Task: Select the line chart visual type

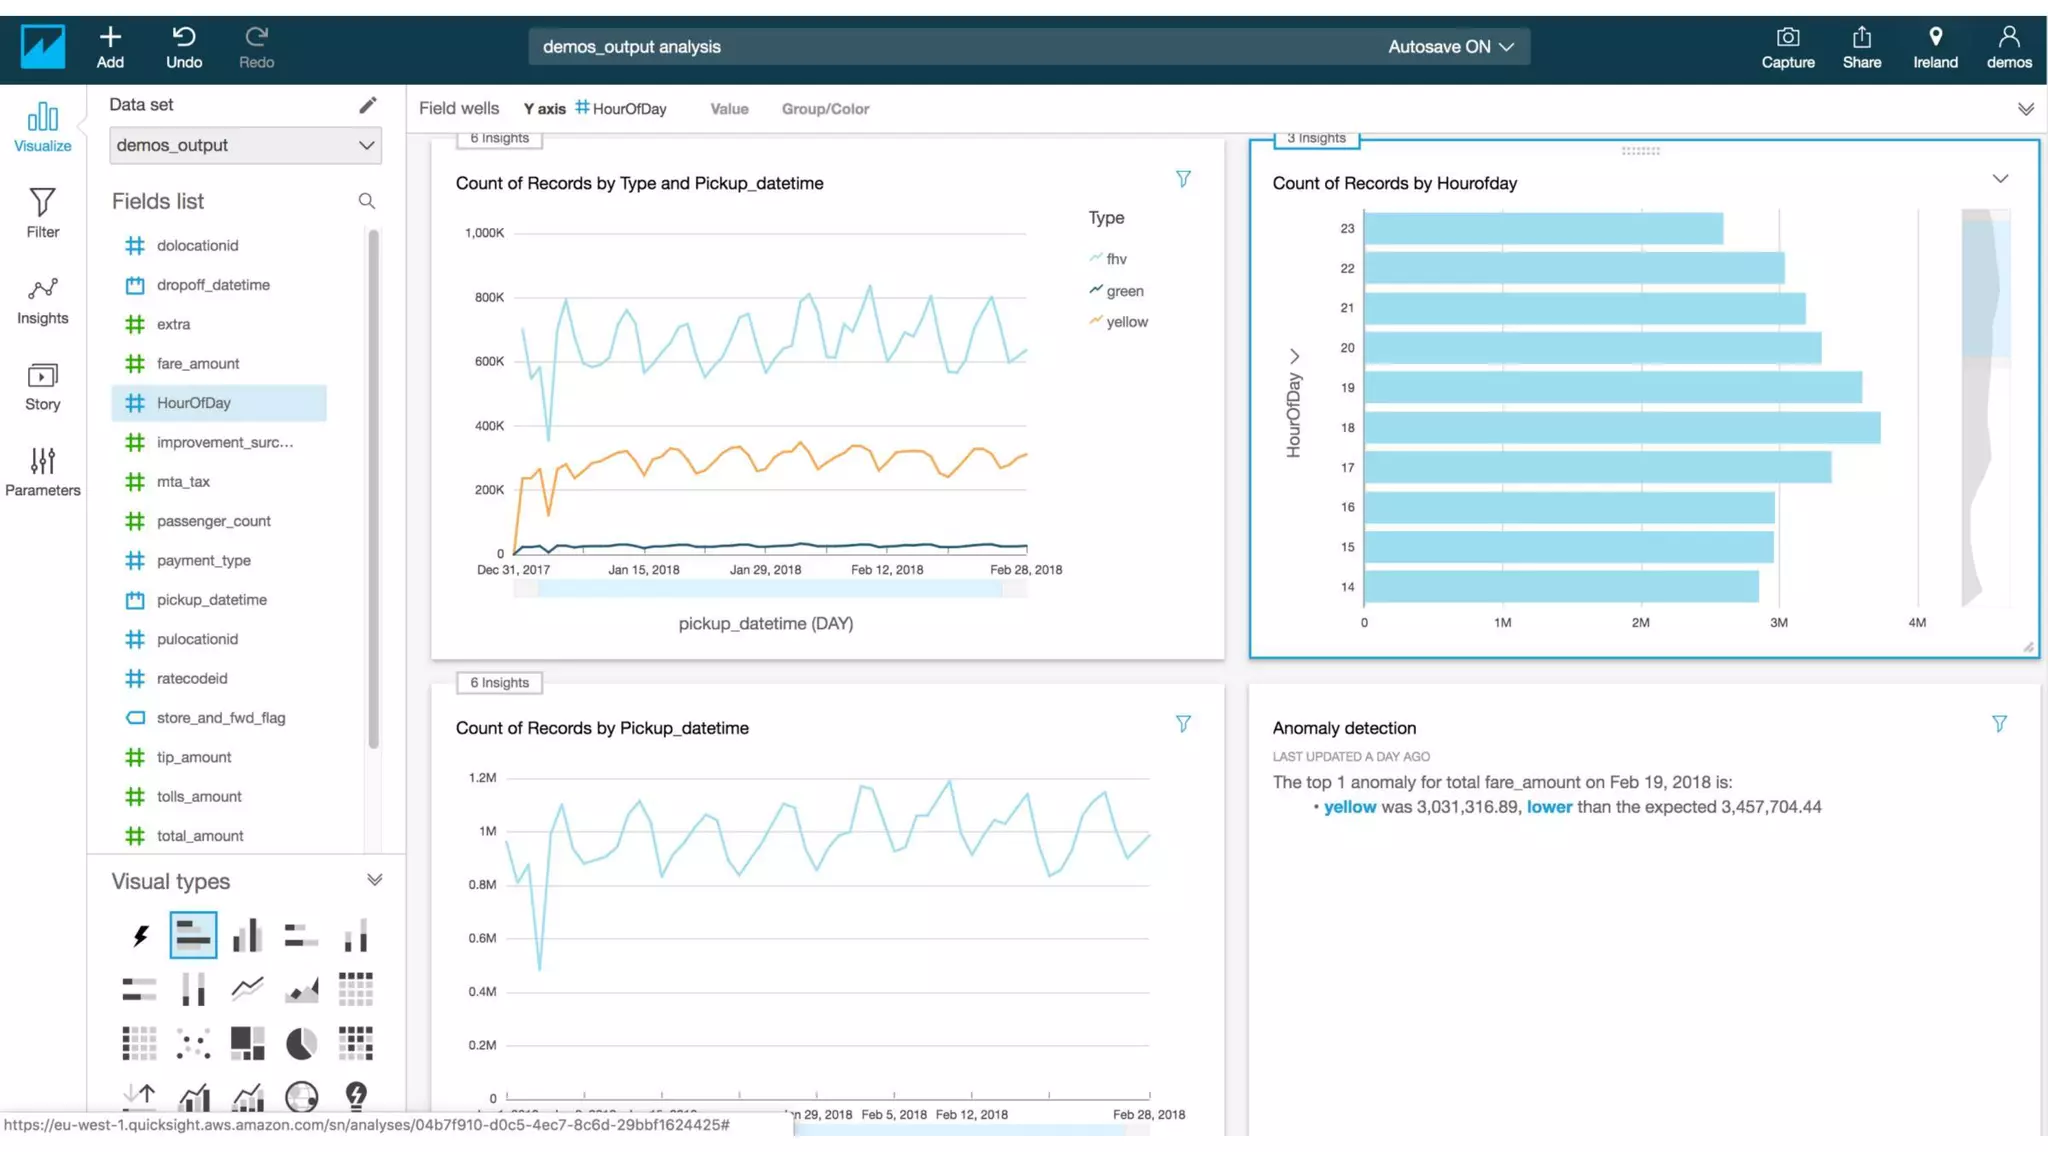Action: pyautogui.click(x=247, y=989)
